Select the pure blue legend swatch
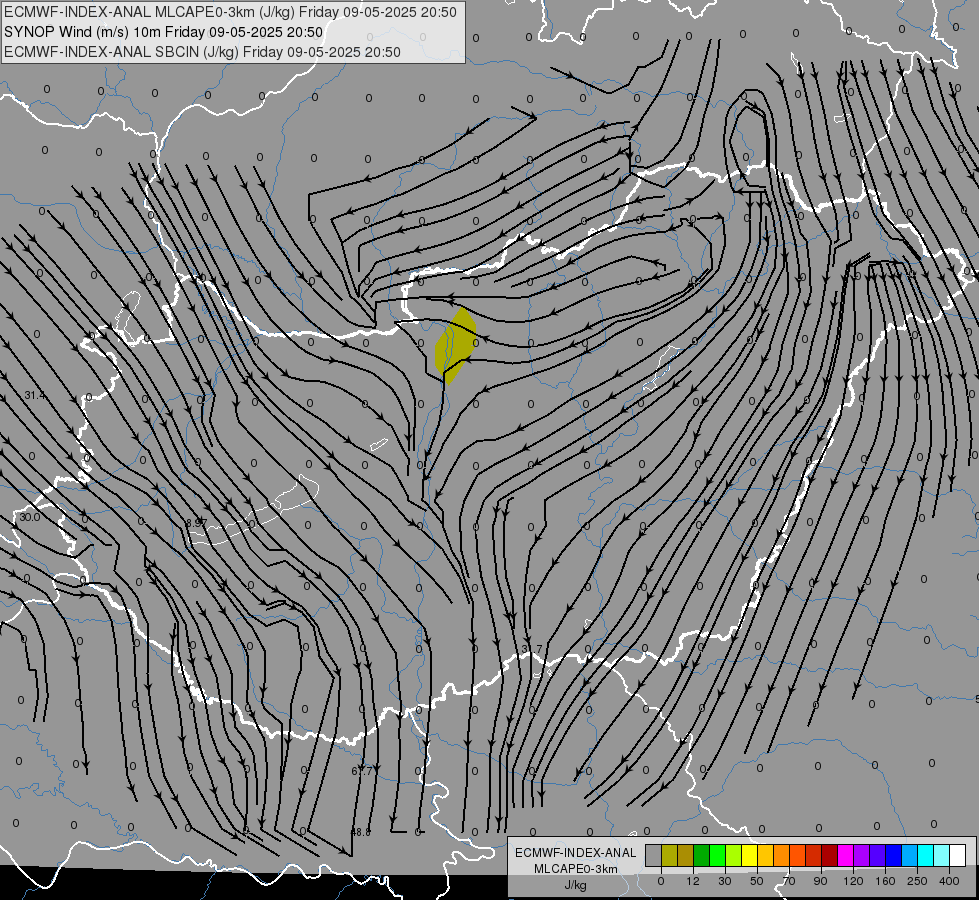Image resolution: width=979 pixels, height=900 pixels. [893, 856]
